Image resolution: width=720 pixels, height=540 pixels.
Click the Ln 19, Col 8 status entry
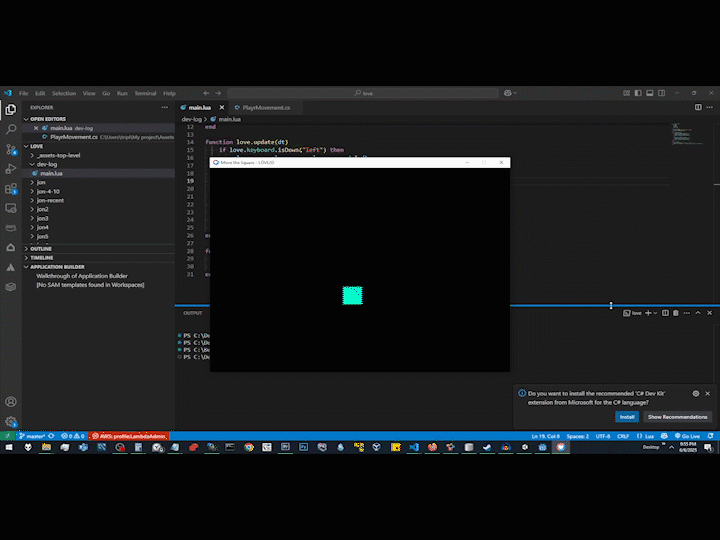546,436
